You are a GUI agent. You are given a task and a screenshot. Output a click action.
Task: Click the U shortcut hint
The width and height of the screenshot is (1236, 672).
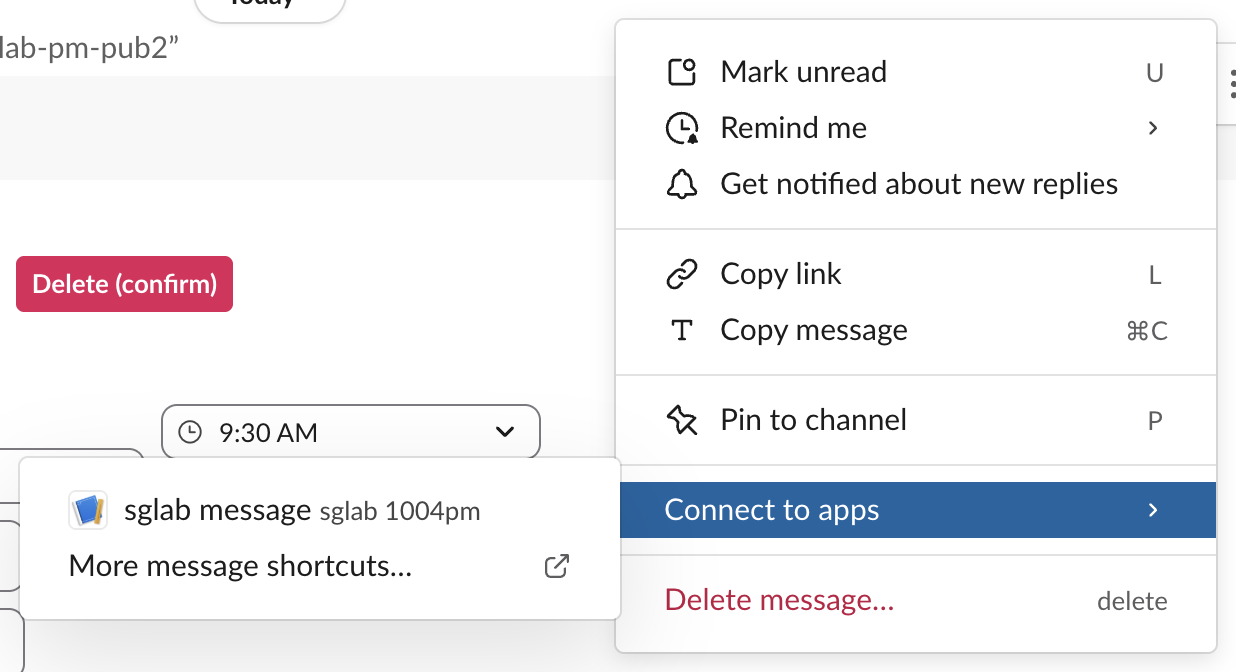tap(1154, 73)
